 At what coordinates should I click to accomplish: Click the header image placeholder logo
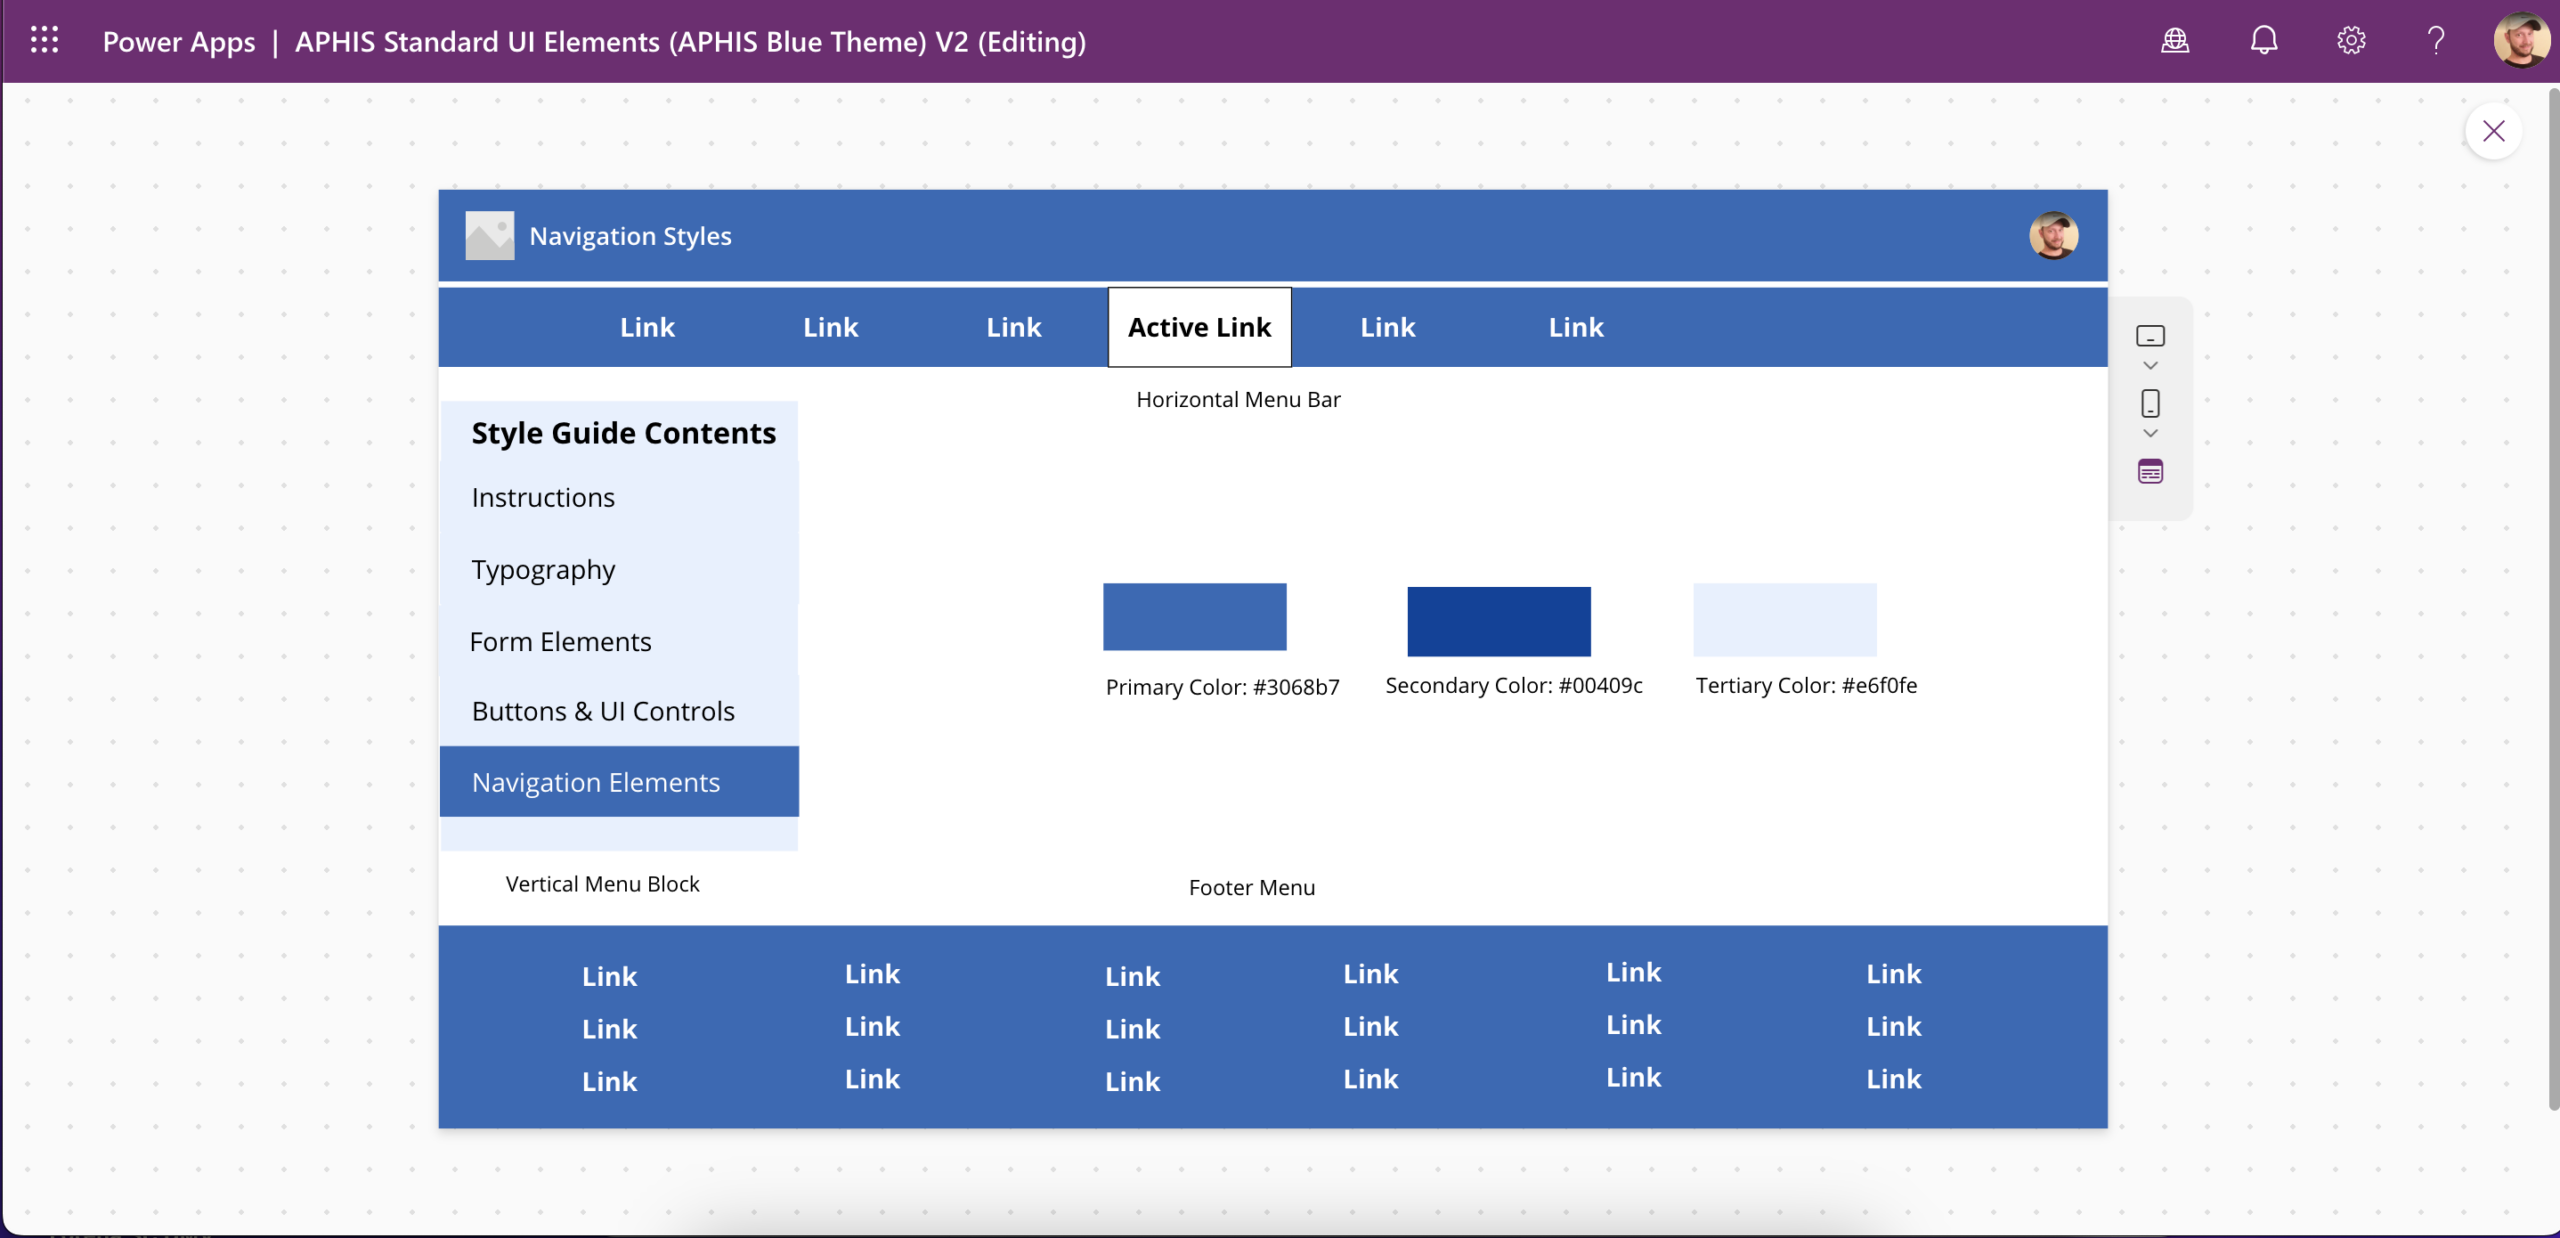490,236
